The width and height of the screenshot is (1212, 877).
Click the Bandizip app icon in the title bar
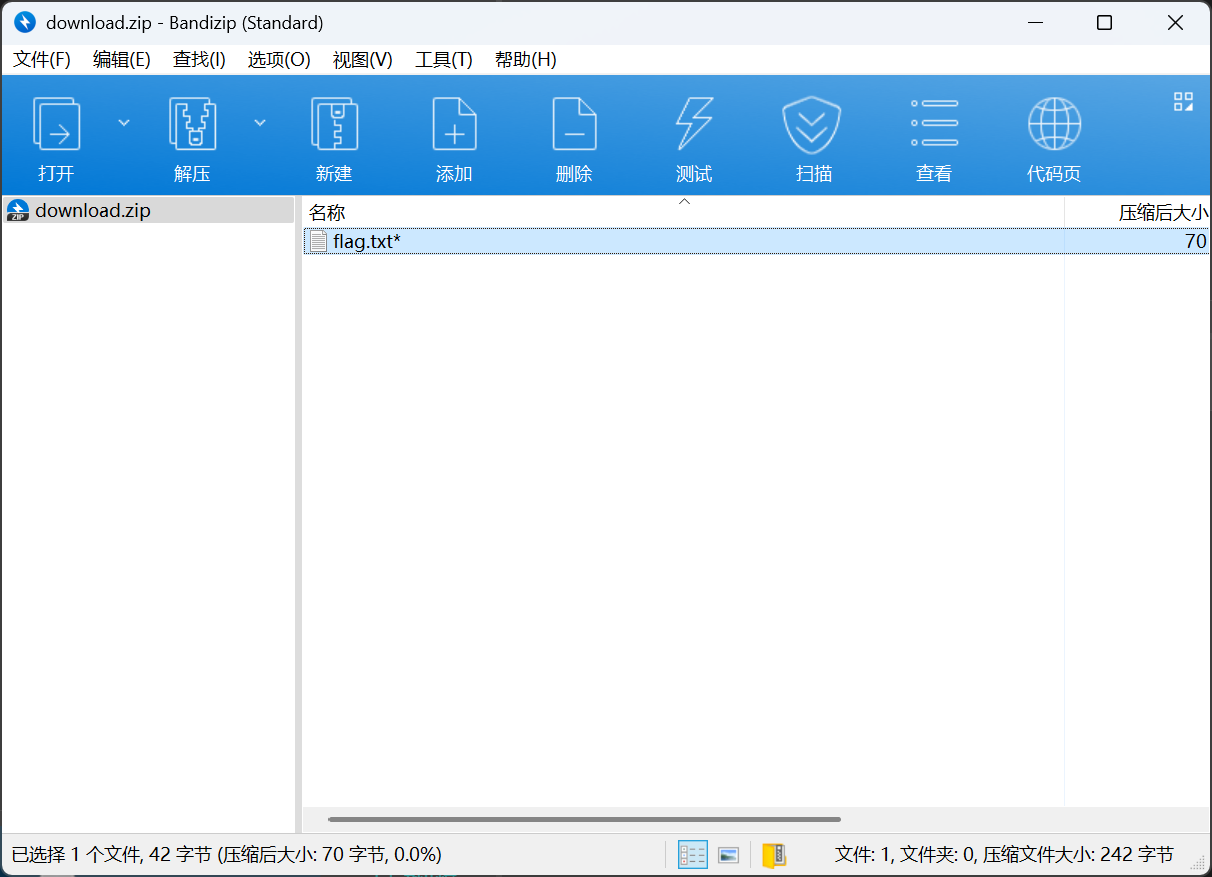(25, 22)
